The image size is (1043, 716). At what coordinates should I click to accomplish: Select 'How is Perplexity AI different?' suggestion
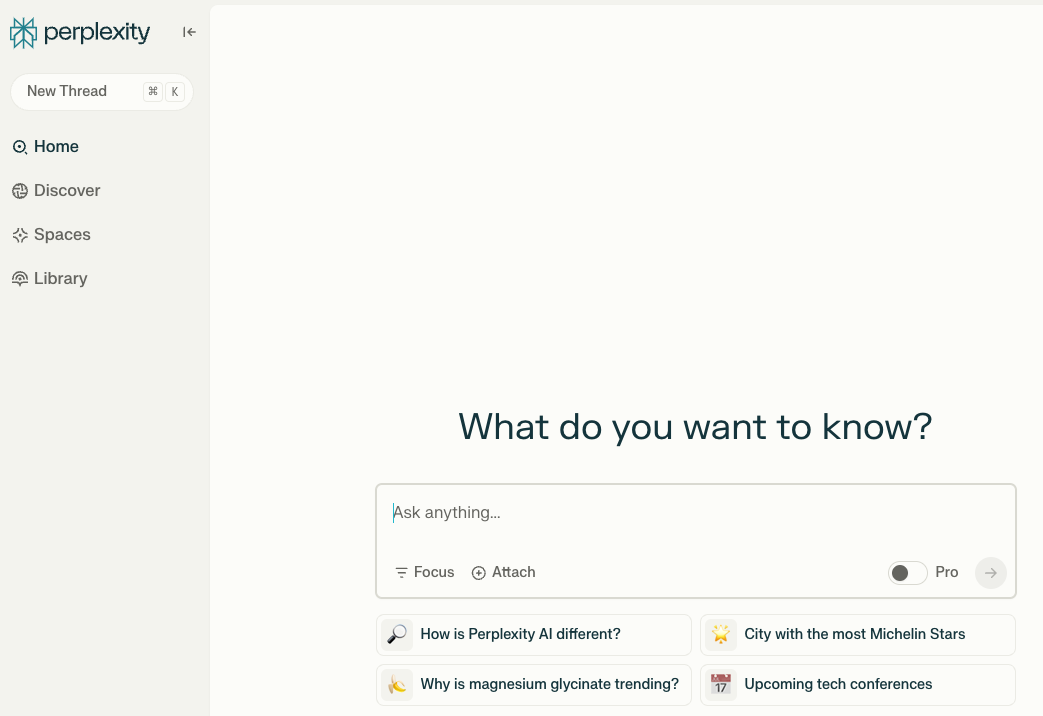pos(533,634)
